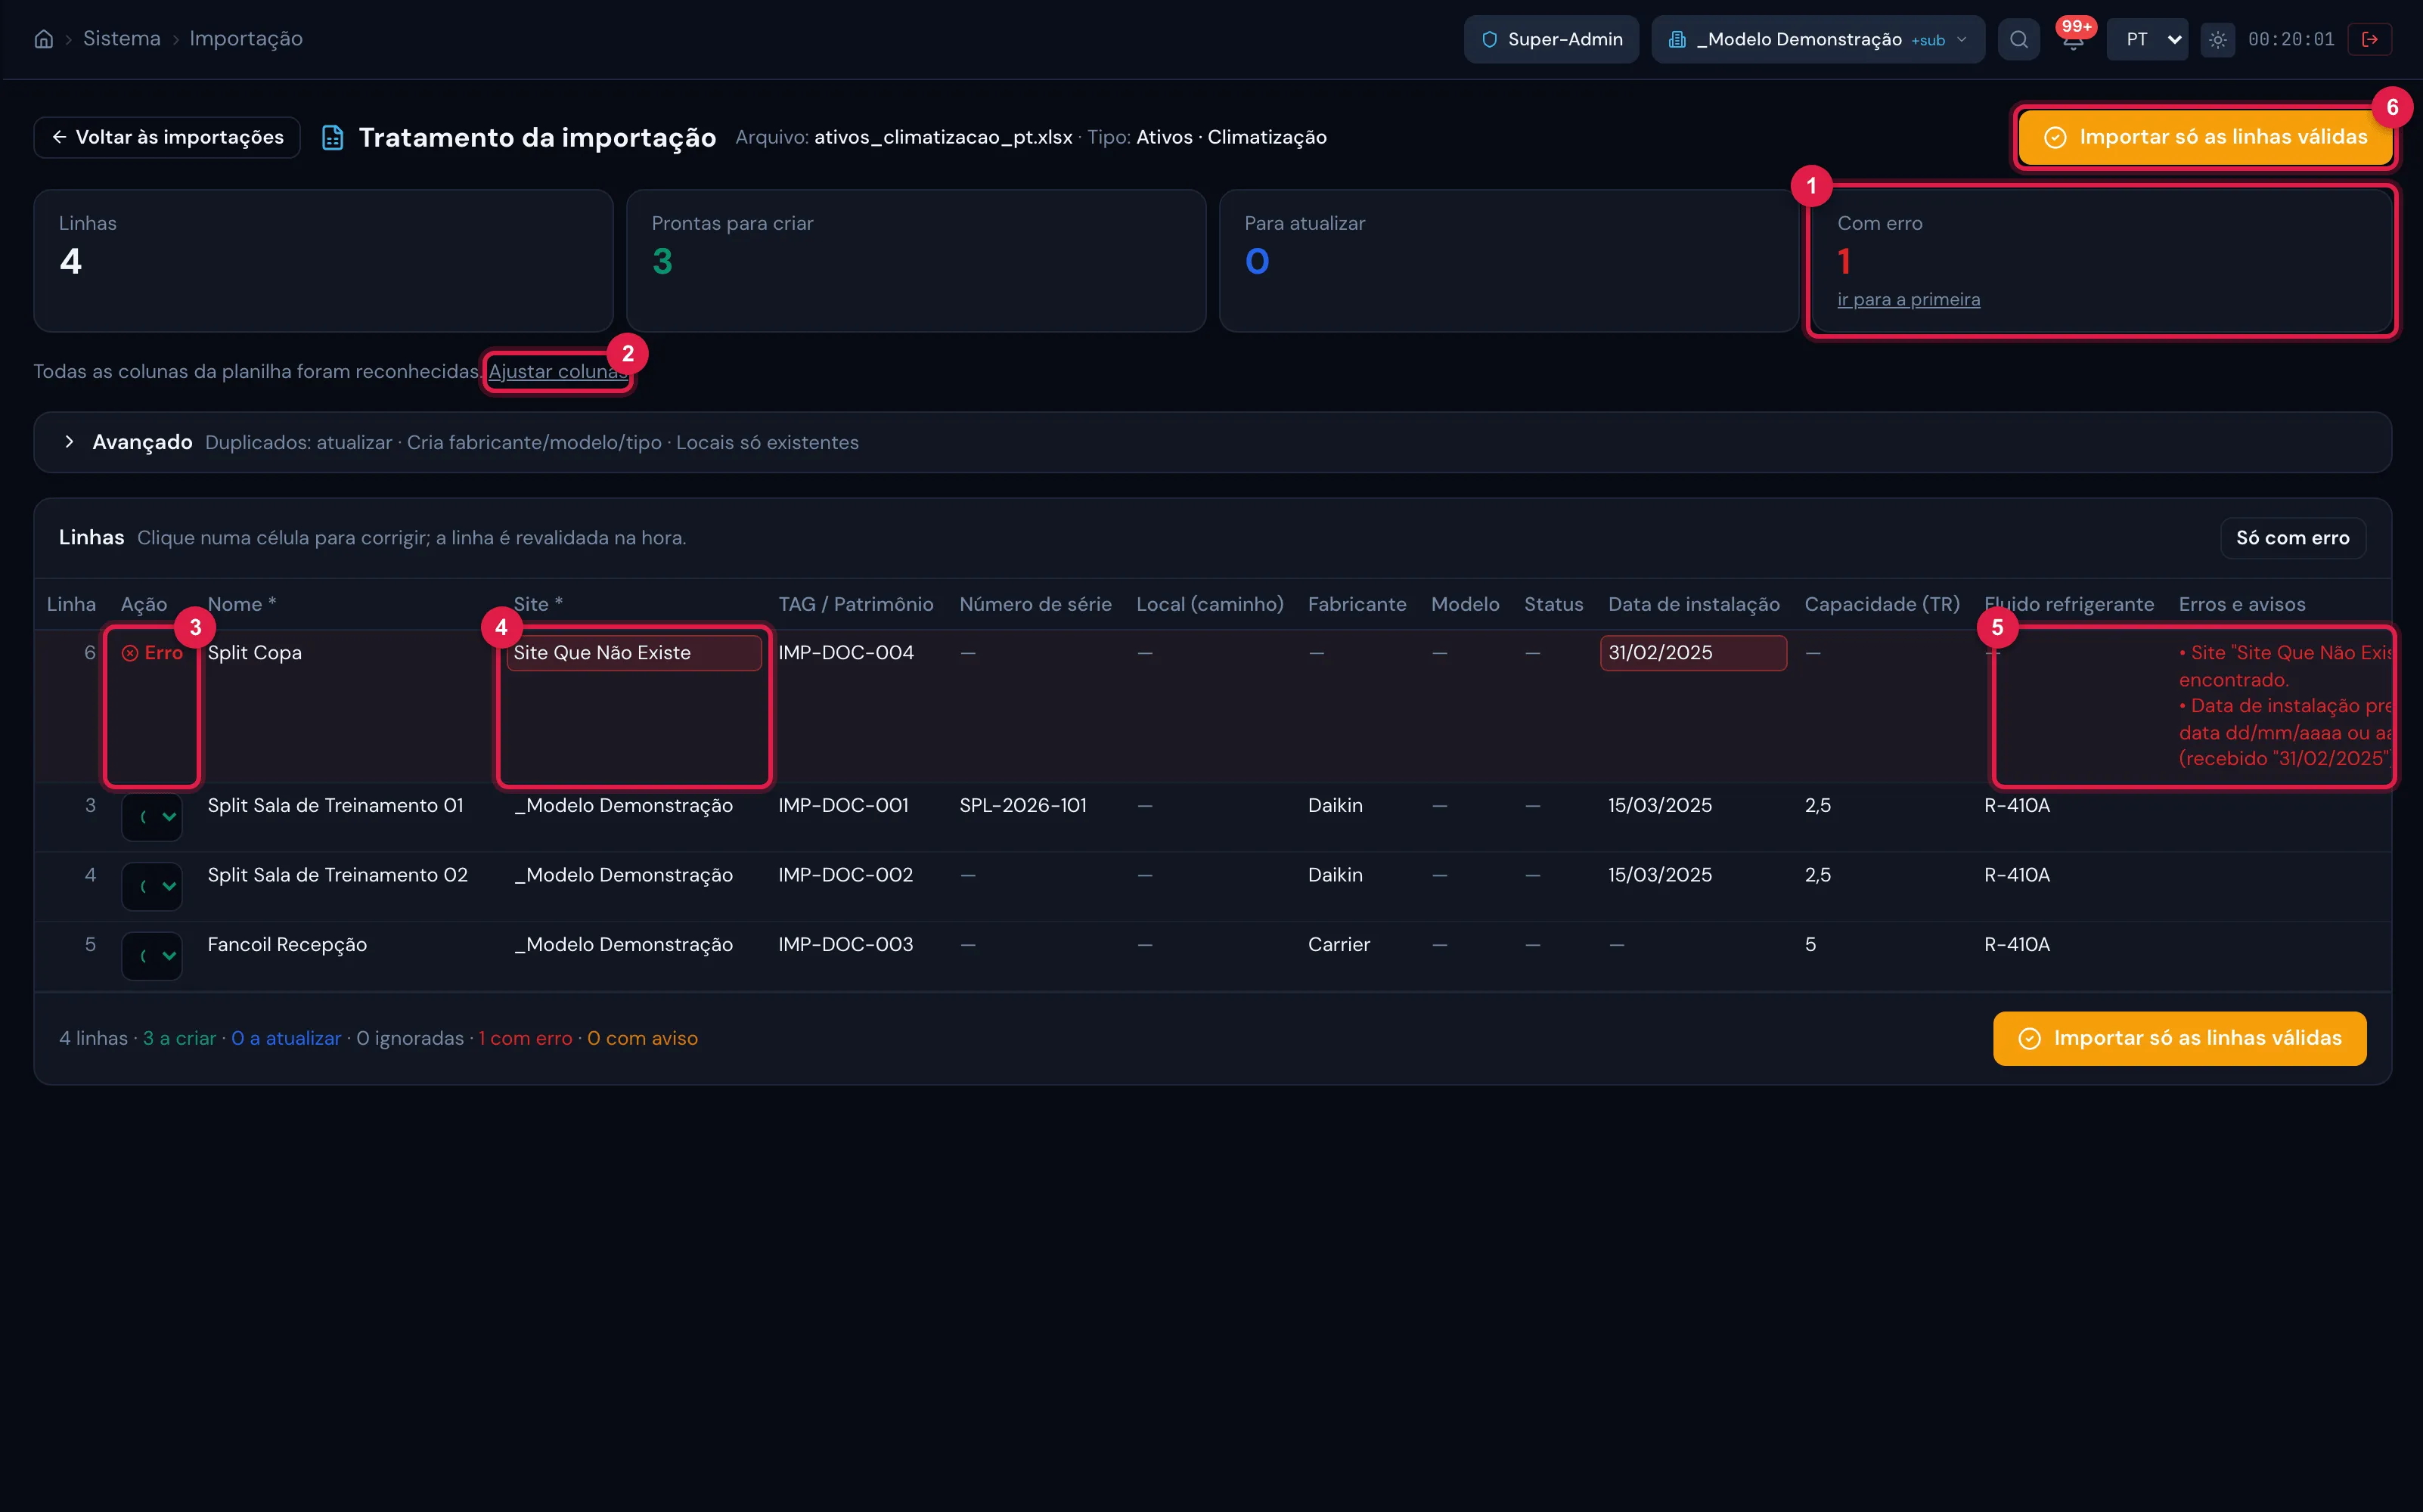Click the 'Data de instalação' column header
The height and width of the screenshot is (1512, 2423).
[x=1693, y=604]
